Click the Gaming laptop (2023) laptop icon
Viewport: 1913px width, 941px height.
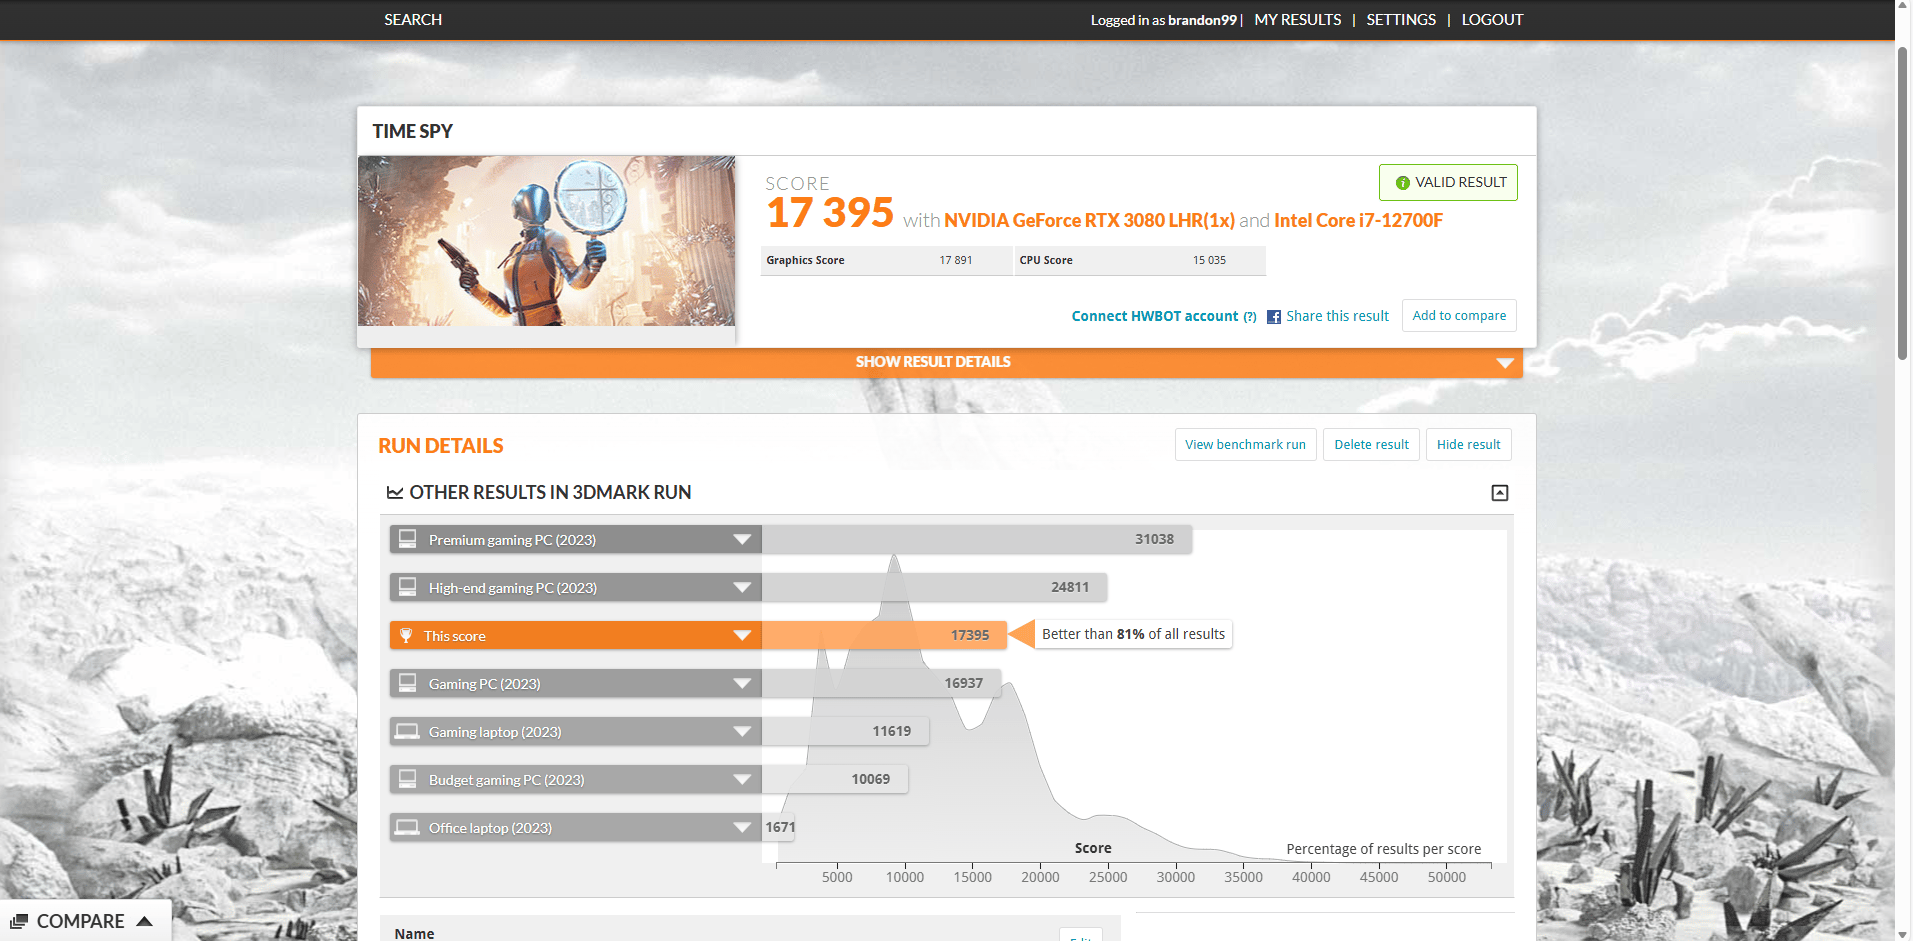pyautogui.click(x=407, y=731)
